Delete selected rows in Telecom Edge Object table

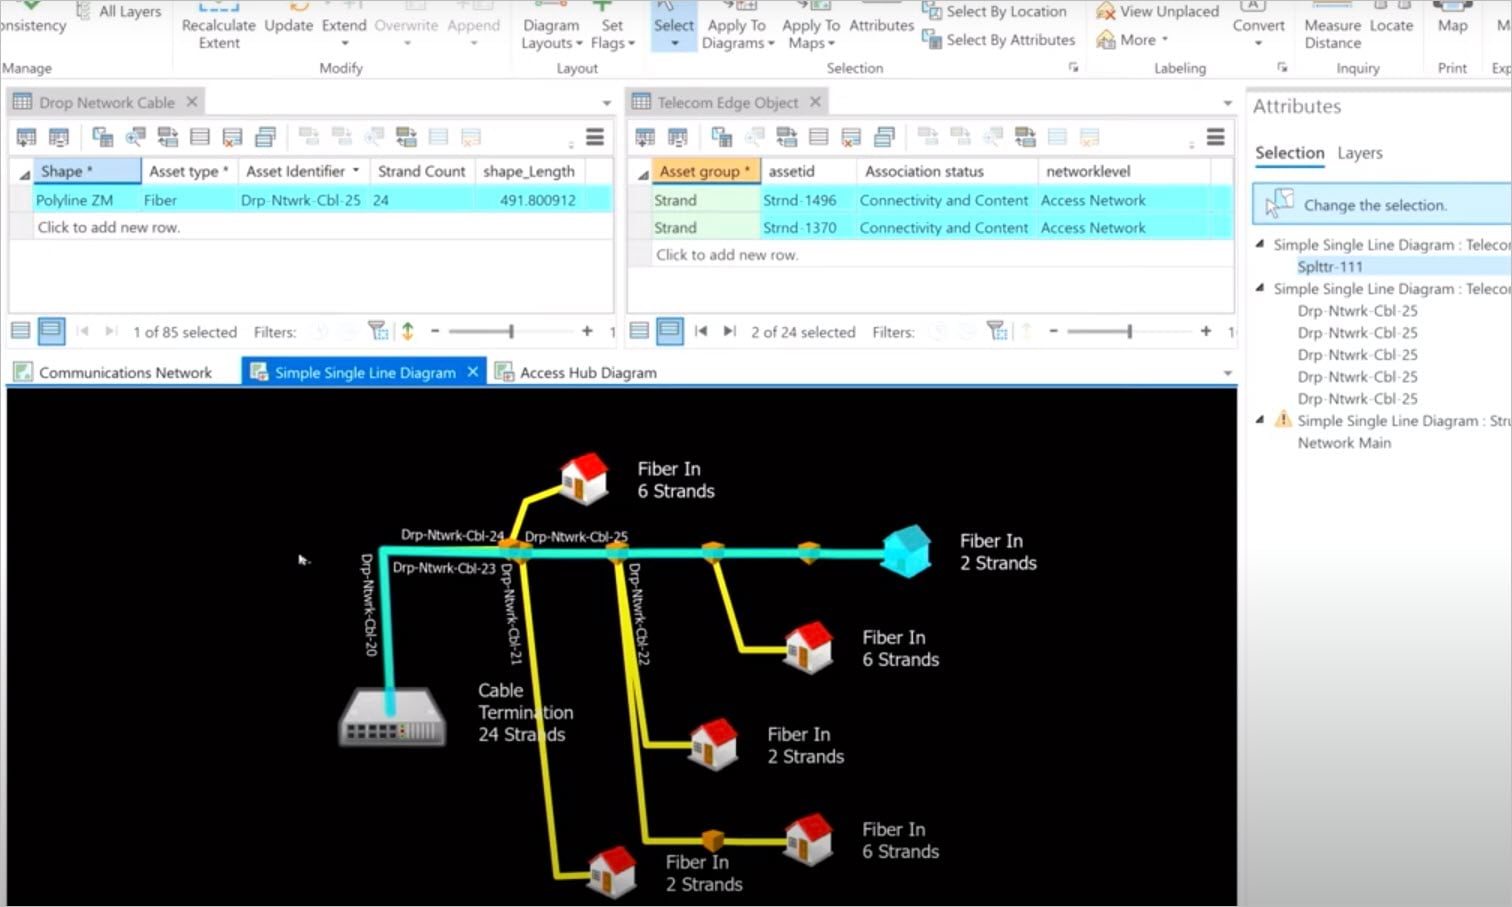(852, 137)
